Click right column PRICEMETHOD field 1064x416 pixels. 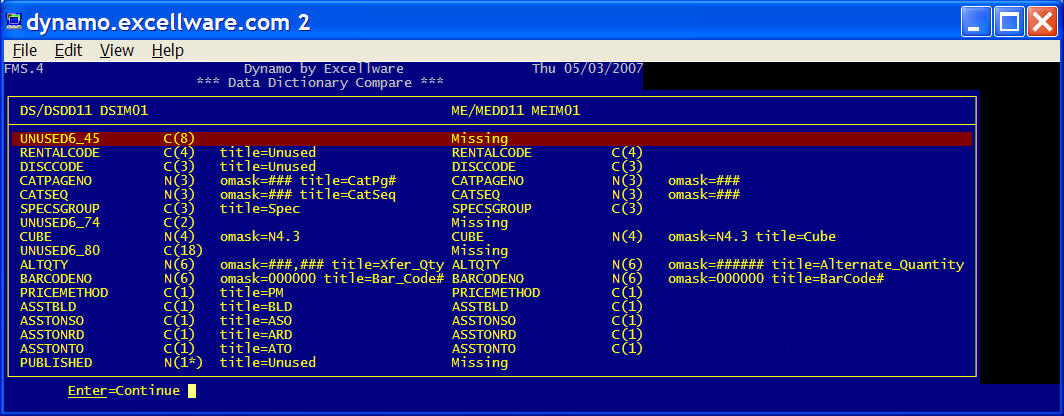coord(496,292)
